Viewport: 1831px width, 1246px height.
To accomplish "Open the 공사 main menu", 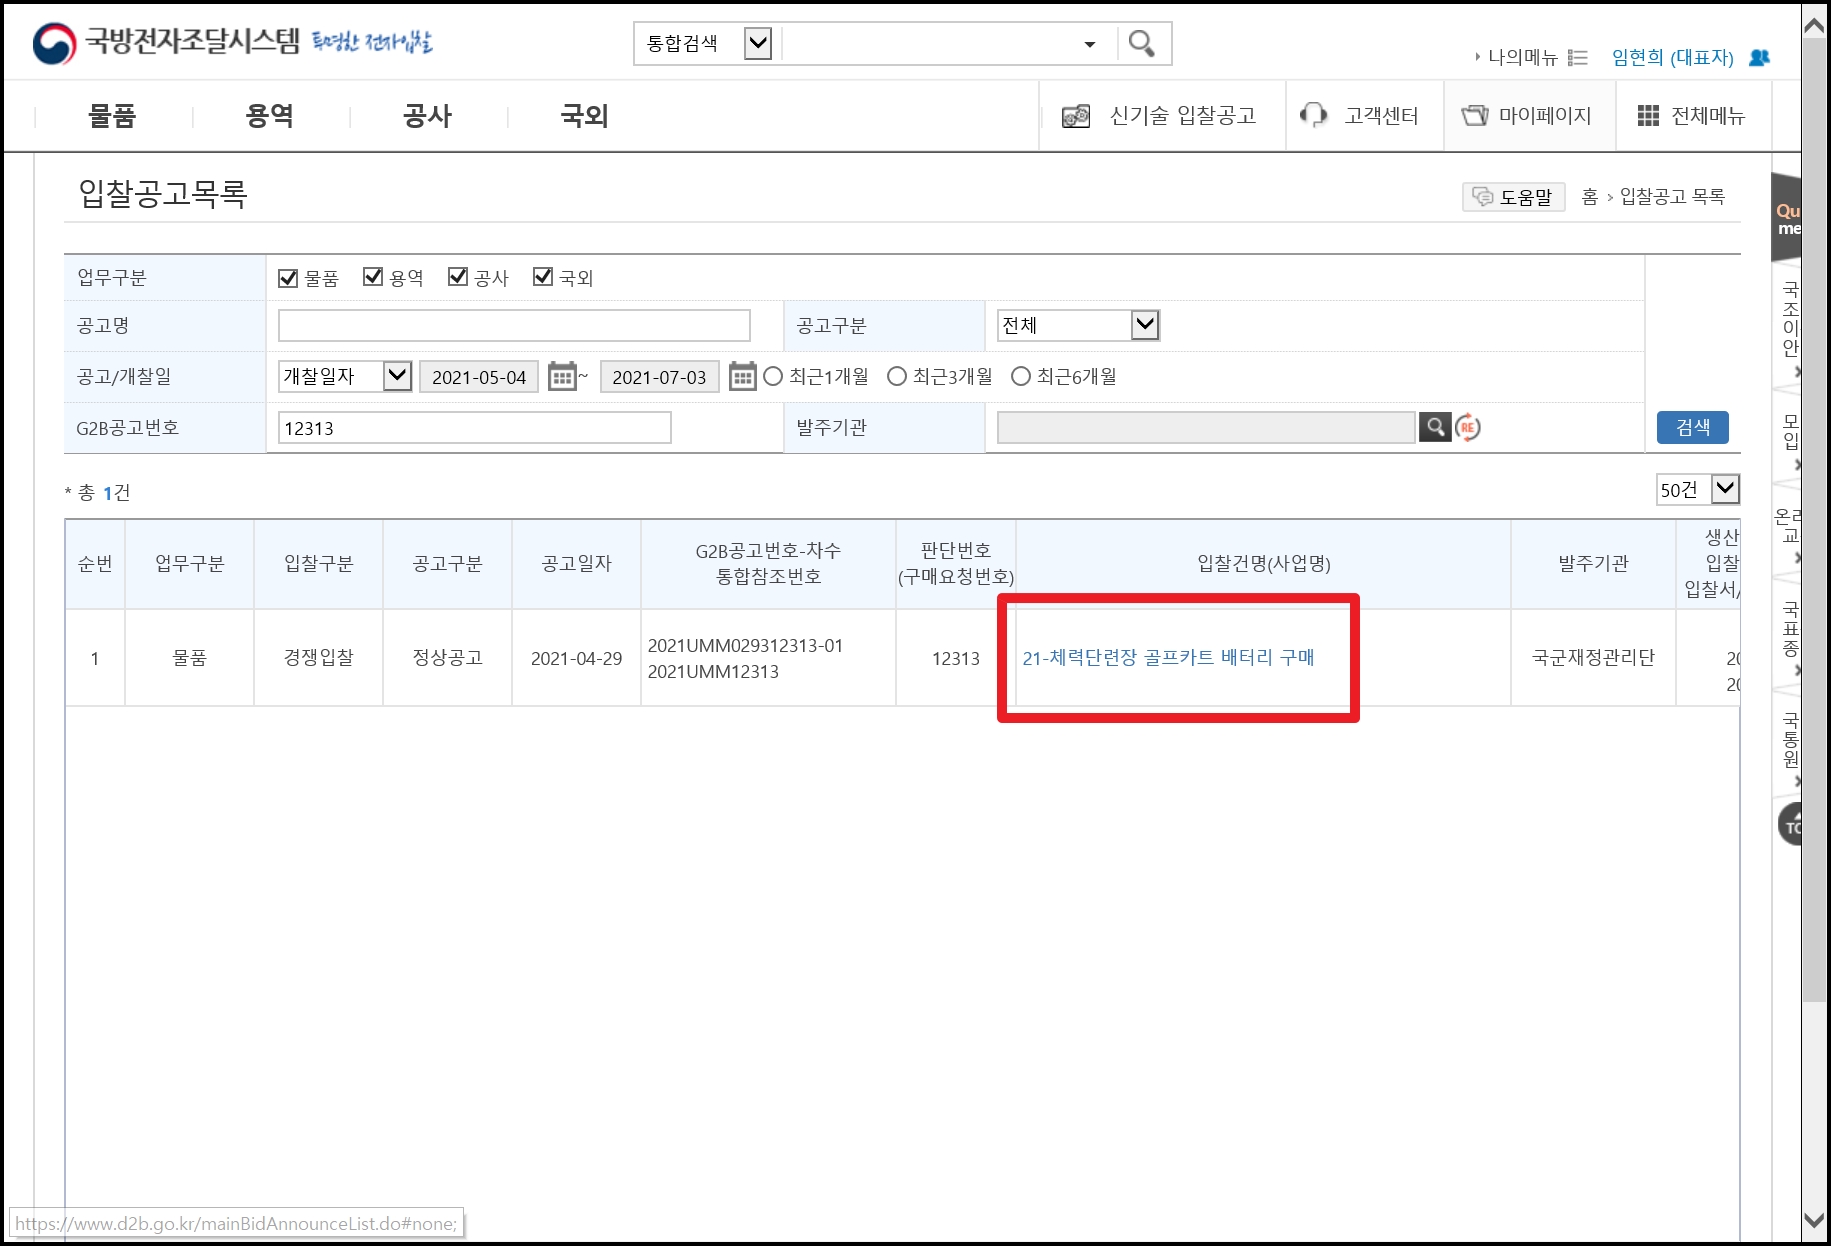I will click(x=428, y=116).
